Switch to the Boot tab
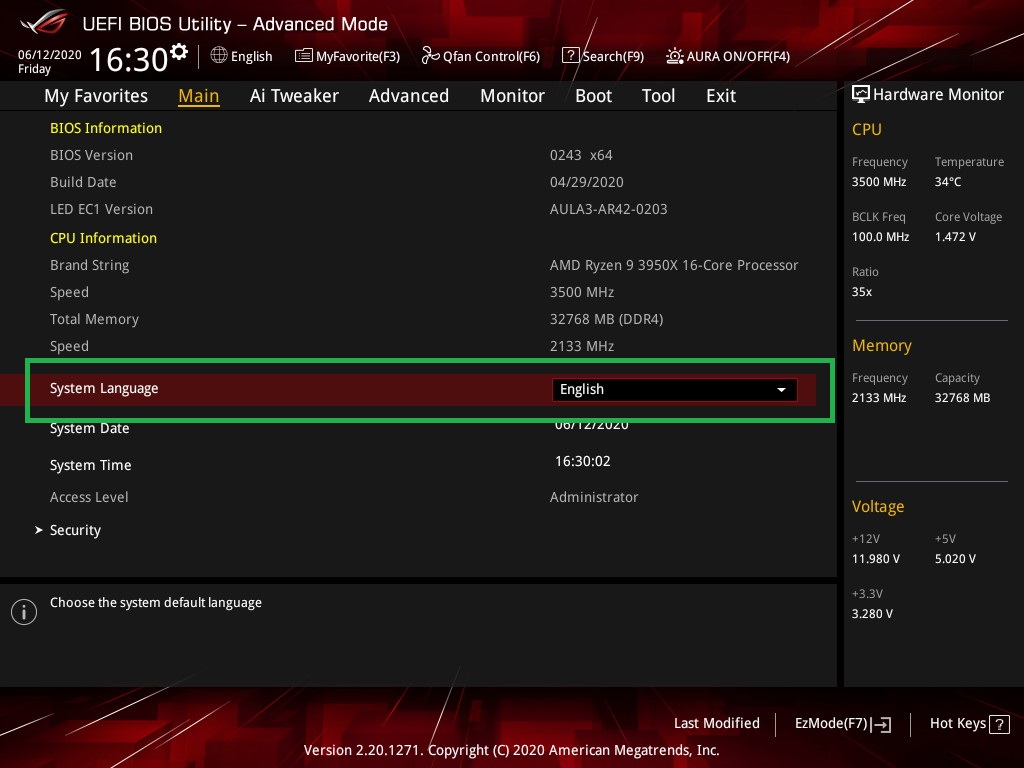This screenshot has height=768, width=1024. [593, 96]
